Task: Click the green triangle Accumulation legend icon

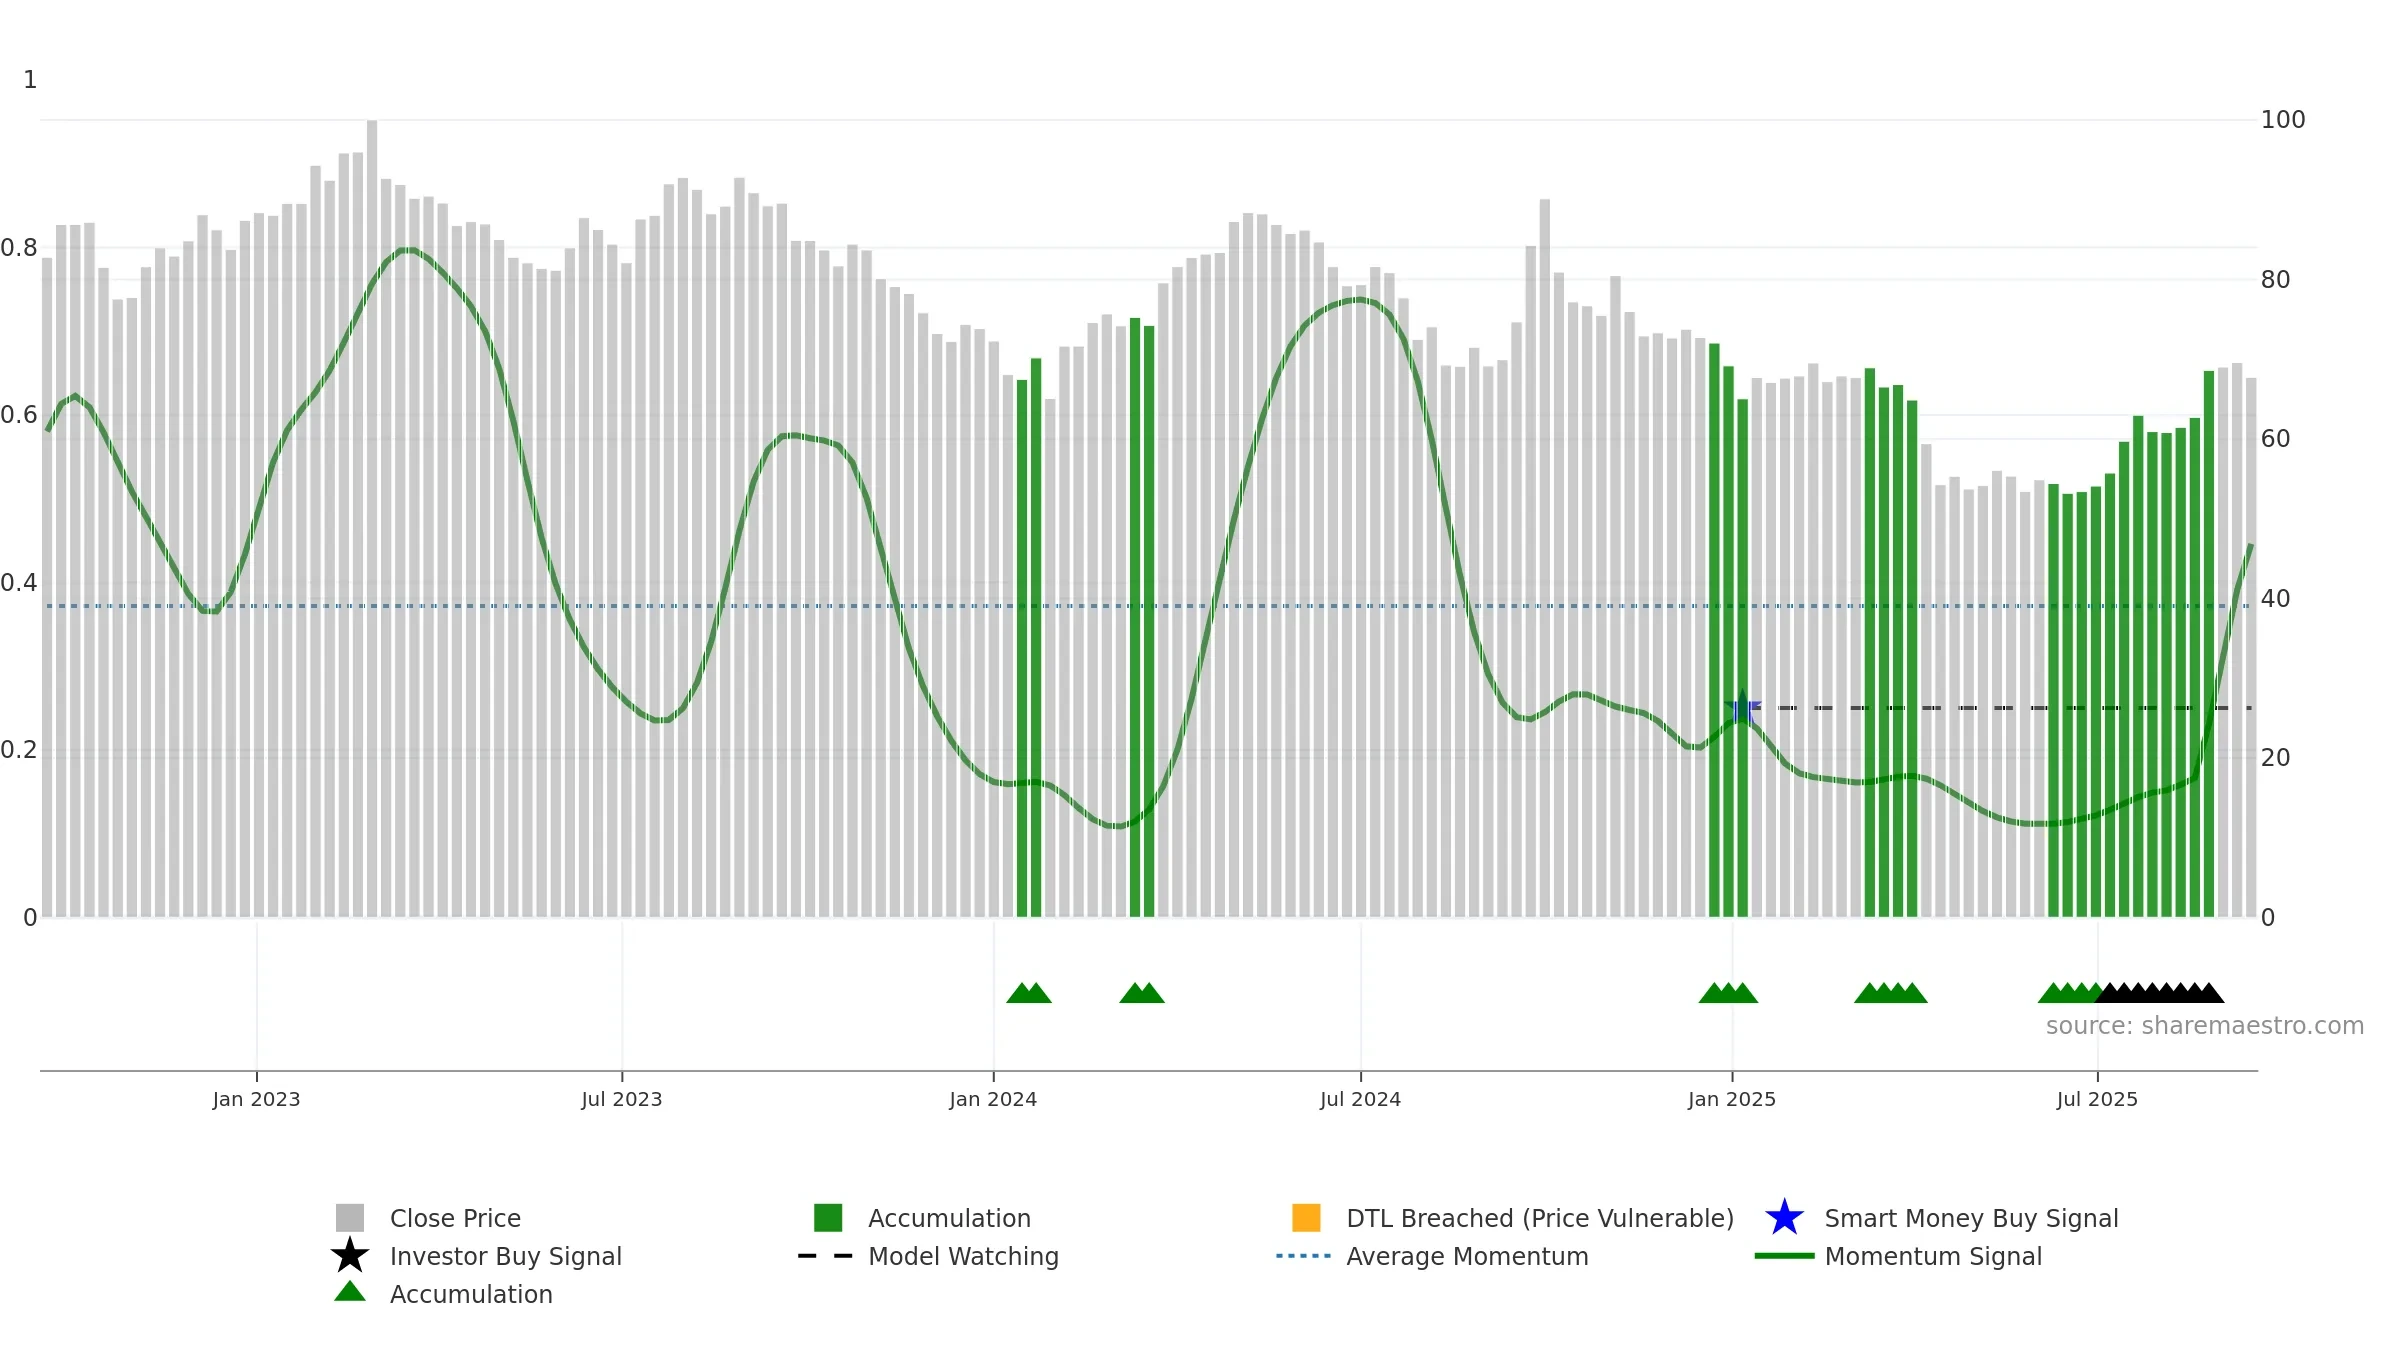Action: (349, 1291)
